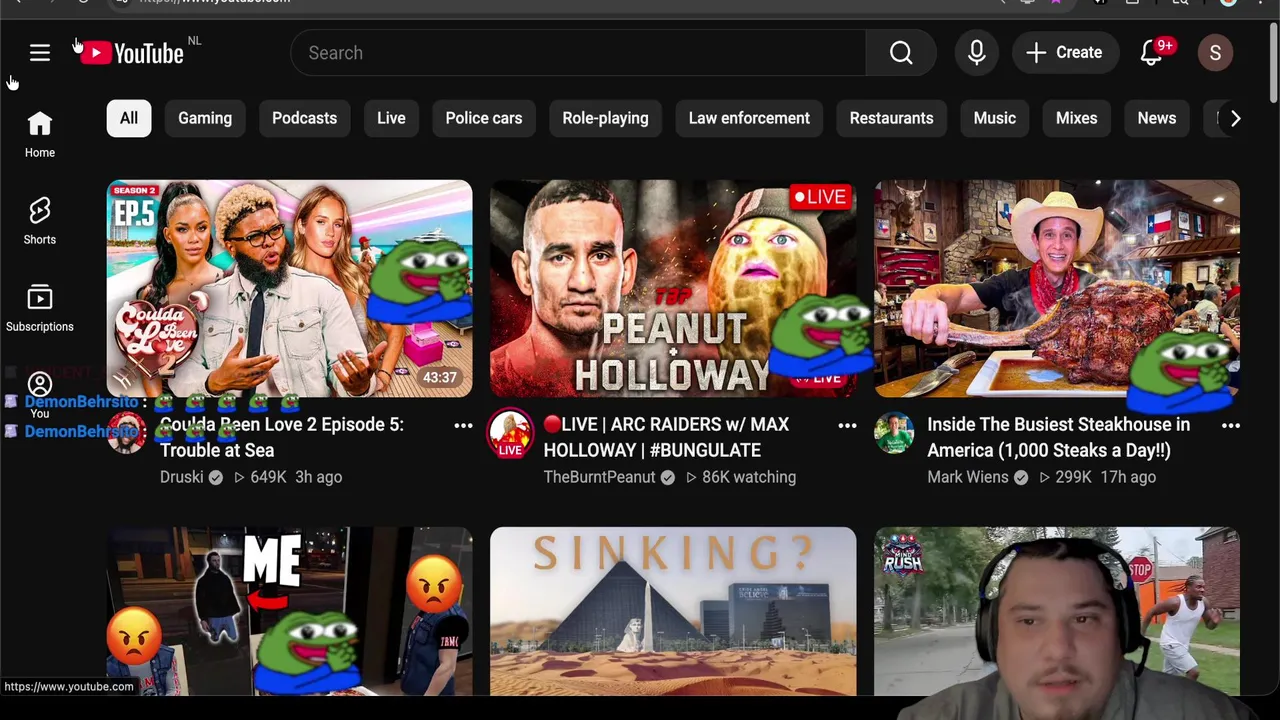This screenshot has height=720, width=1280.
Task: Select the Music chip
Action: 995,118
